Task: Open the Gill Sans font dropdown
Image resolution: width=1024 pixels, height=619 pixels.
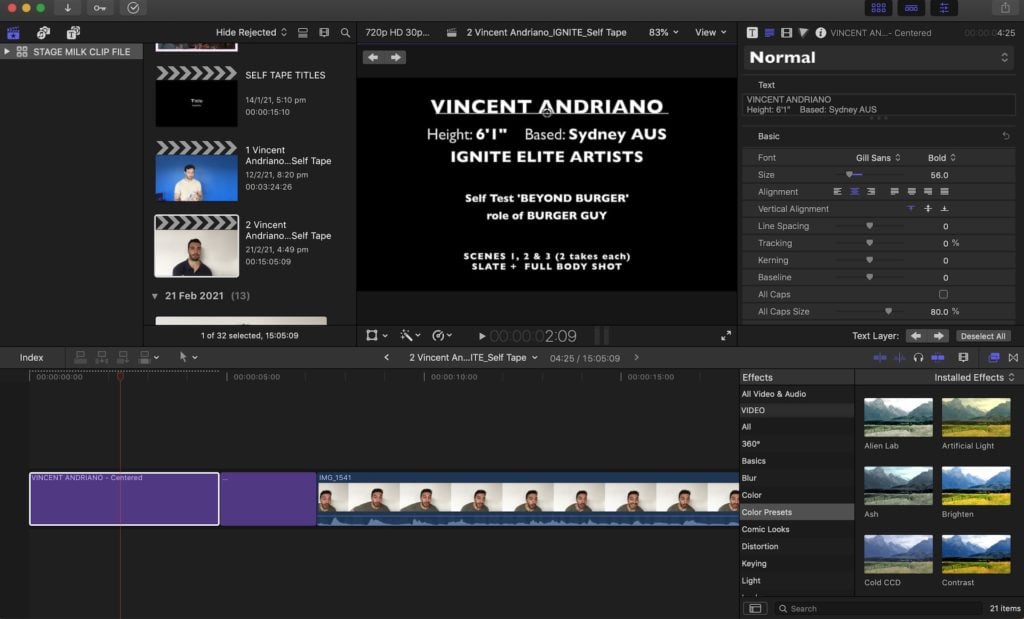Action: (878, 157)
